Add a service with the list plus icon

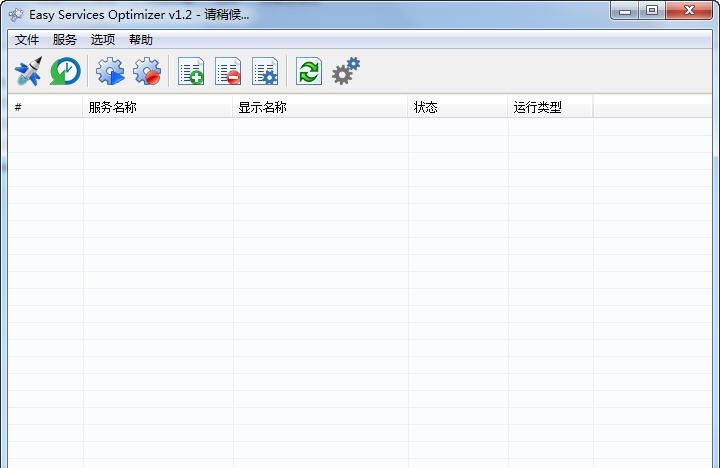[191, 71]
